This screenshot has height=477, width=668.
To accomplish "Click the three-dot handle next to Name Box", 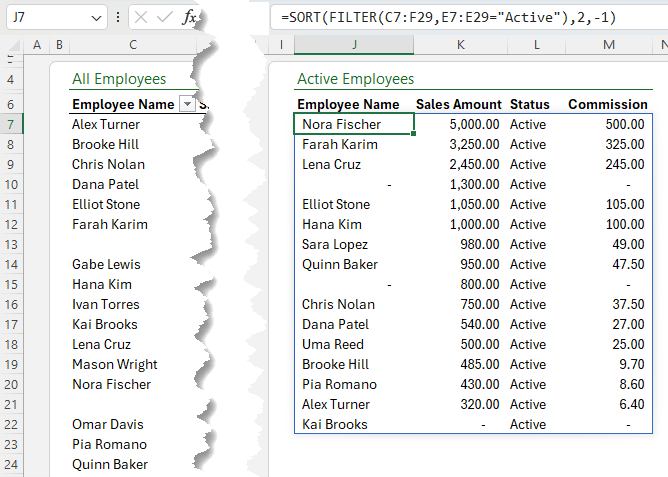I will (118, 17).
